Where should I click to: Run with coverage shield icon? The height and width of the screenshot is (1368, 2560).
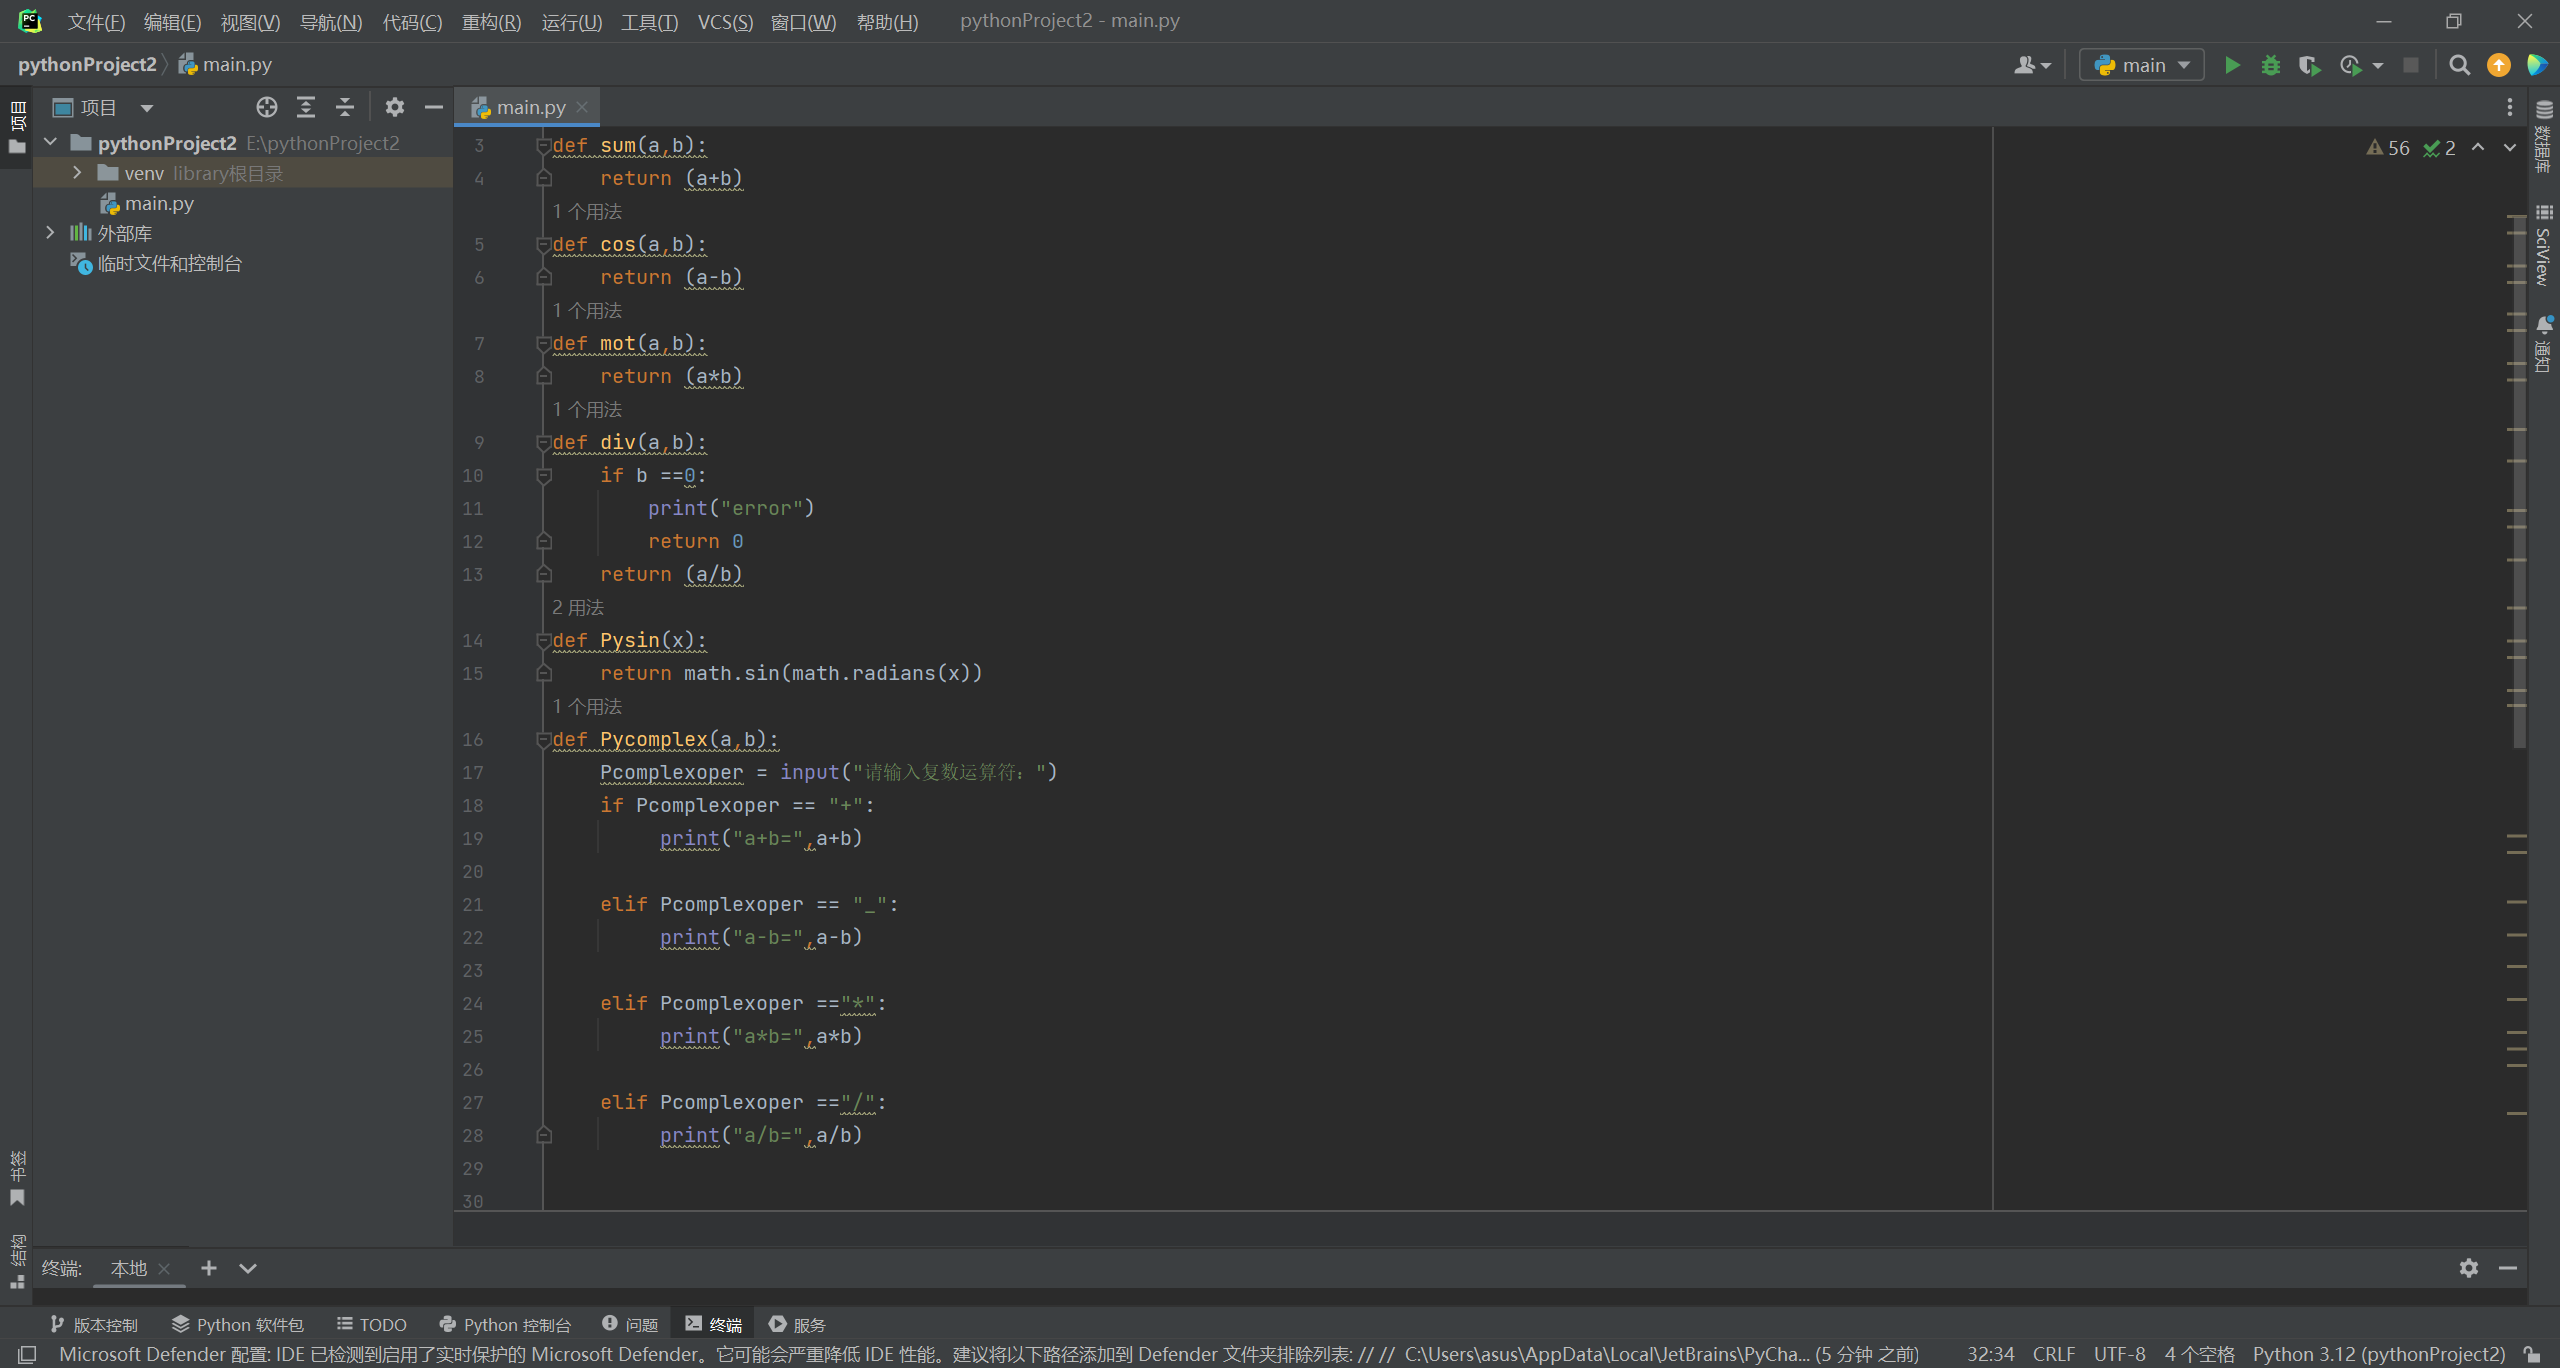[2309, 65]
